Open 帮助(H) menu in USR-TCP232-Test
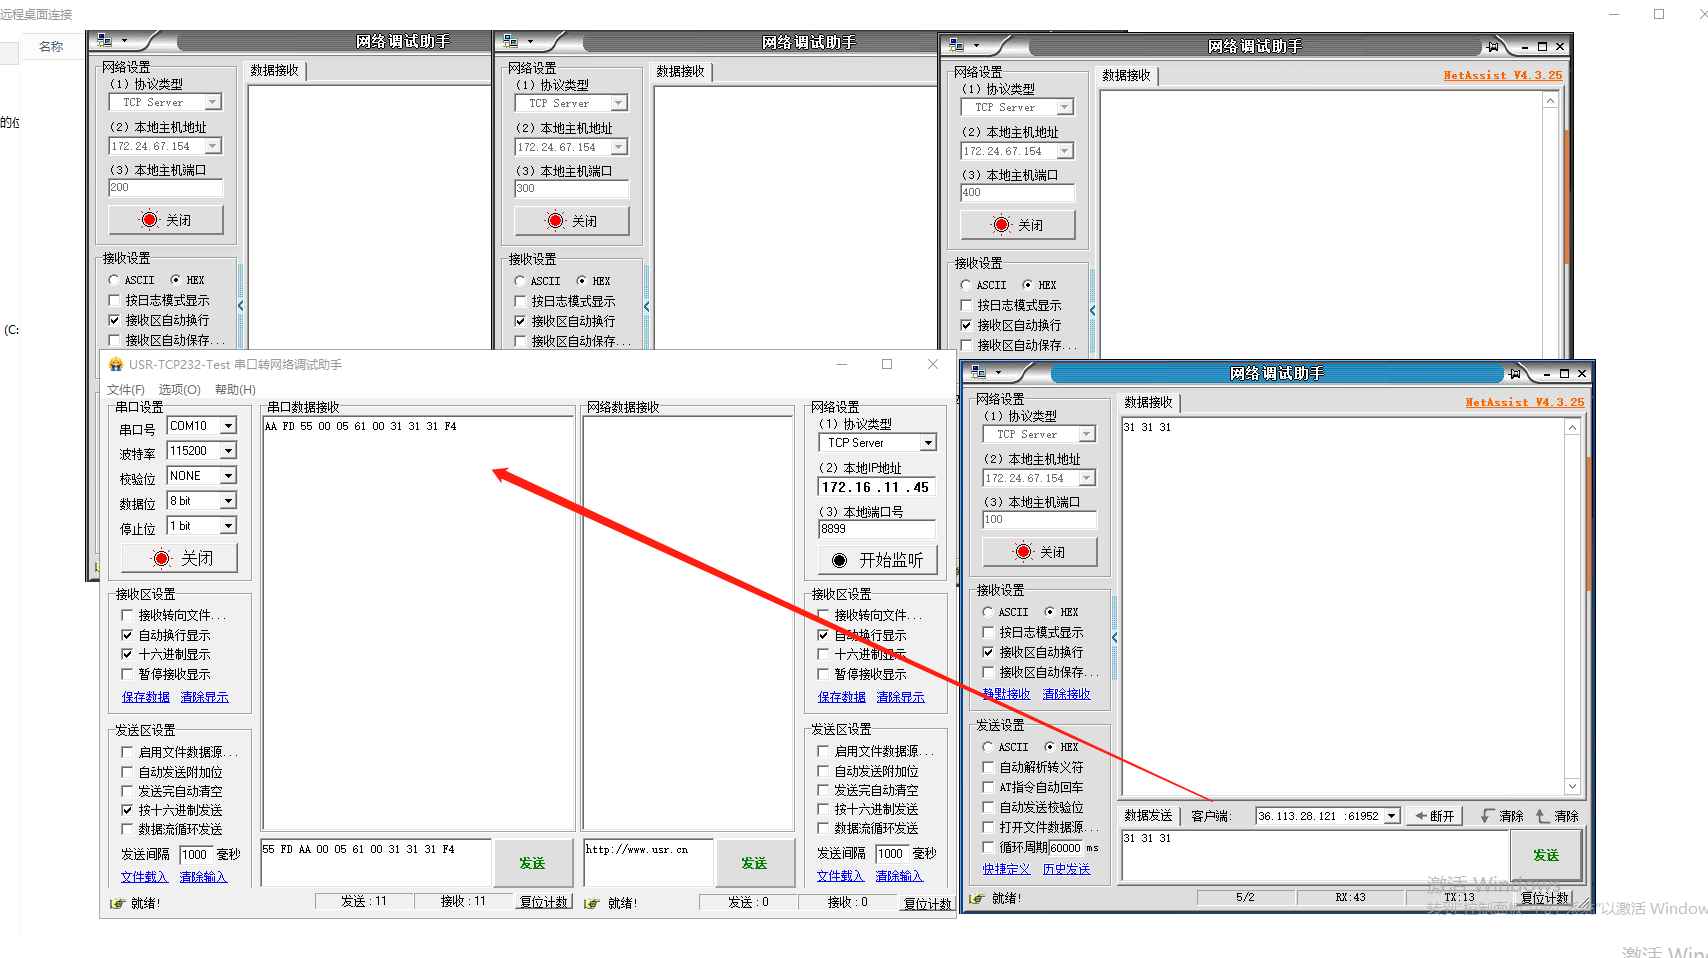1708x958 pixels. click(235, 389)
